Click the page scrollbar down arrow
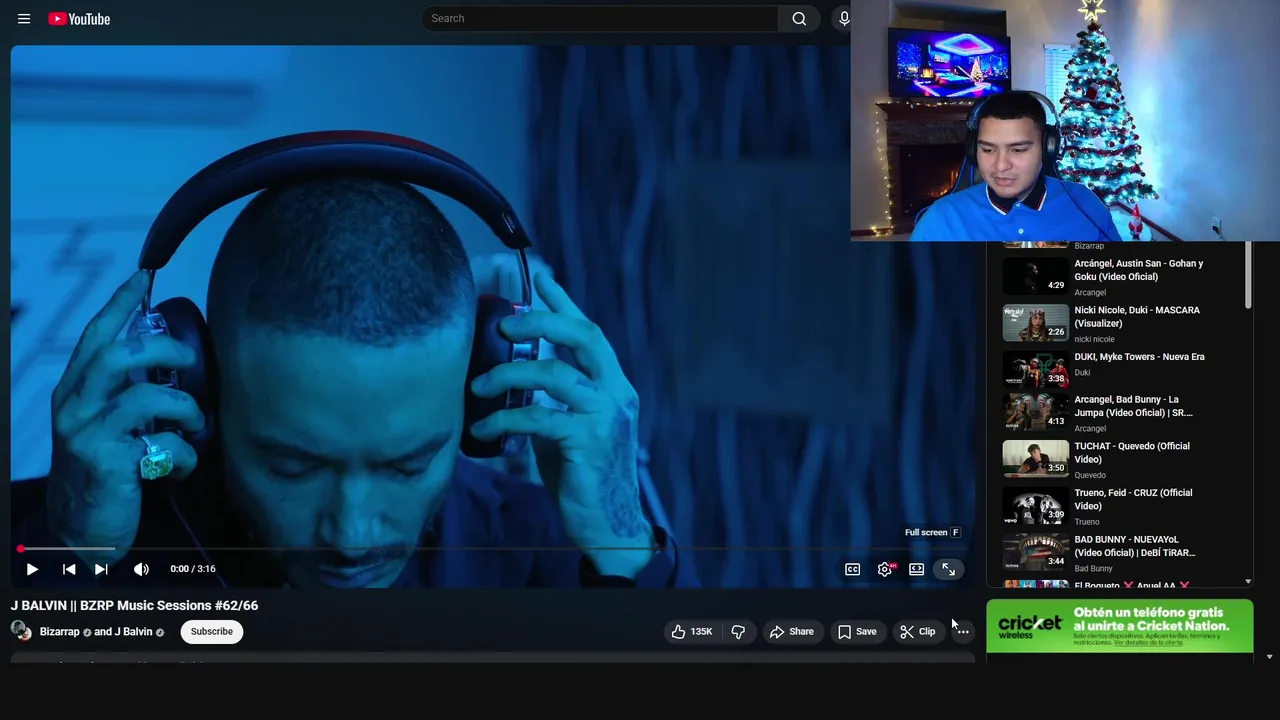The height and width of the screenshot is (720, 1280). pyautogui.click(x=1269, y=657)
